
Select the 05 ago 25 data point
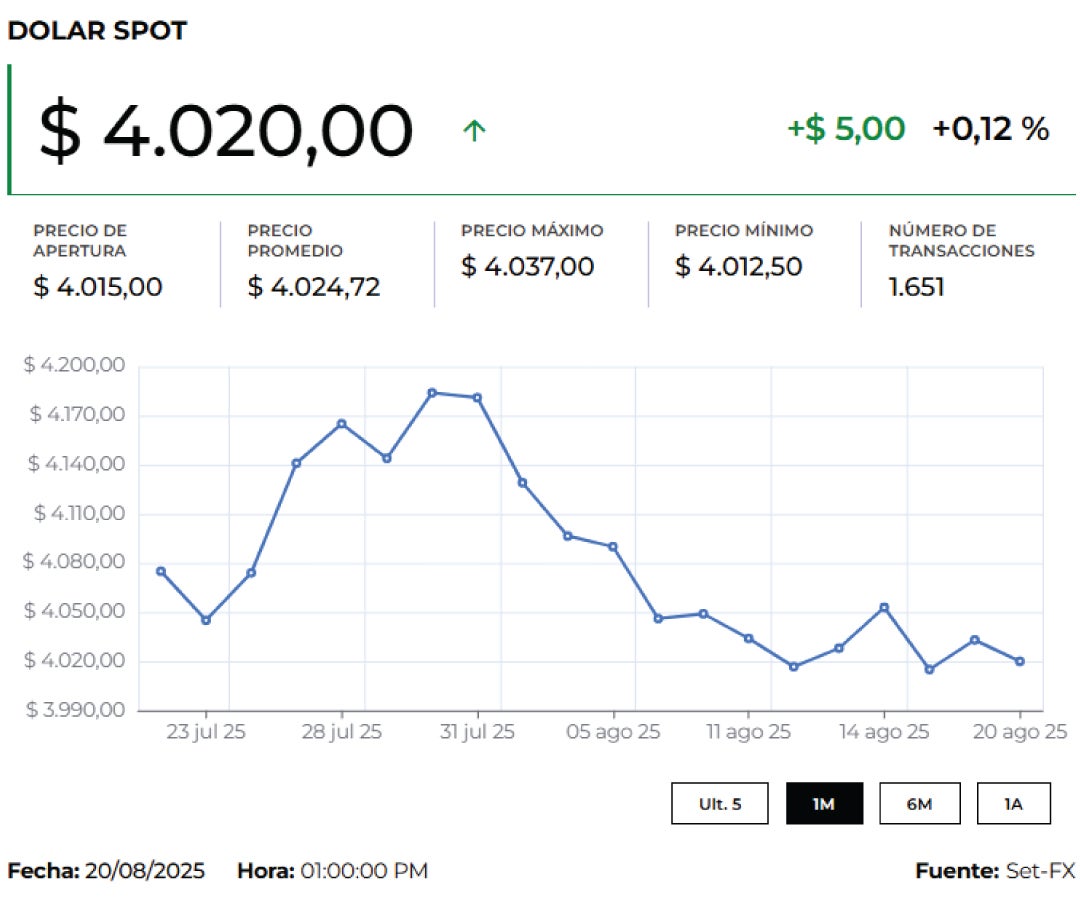(x=613, y=547)
